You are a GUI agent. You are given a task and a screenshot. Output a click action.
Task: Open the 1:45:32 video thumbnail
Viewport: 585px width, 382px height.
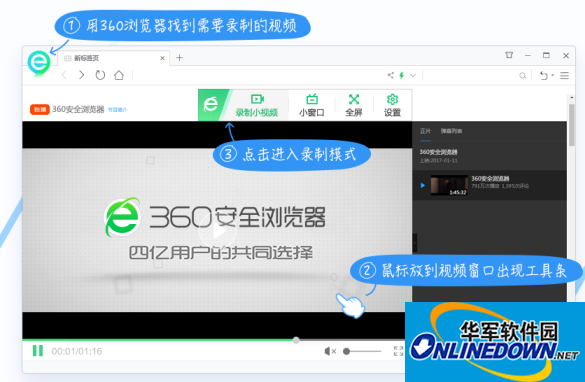pos(449,185)
